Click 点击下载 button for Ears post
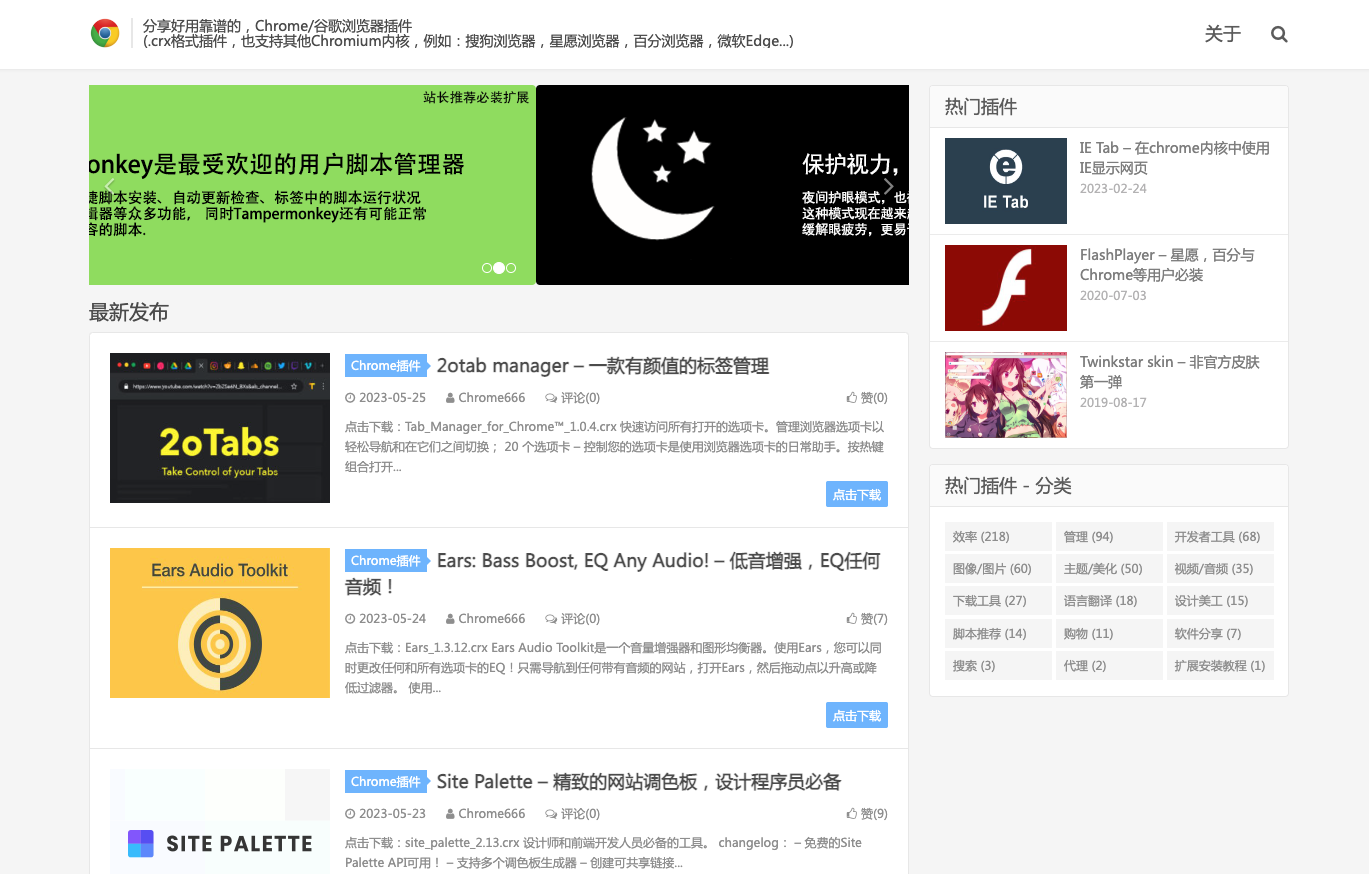The height and width of the screenshot is (874, 1369). point(857,715)
